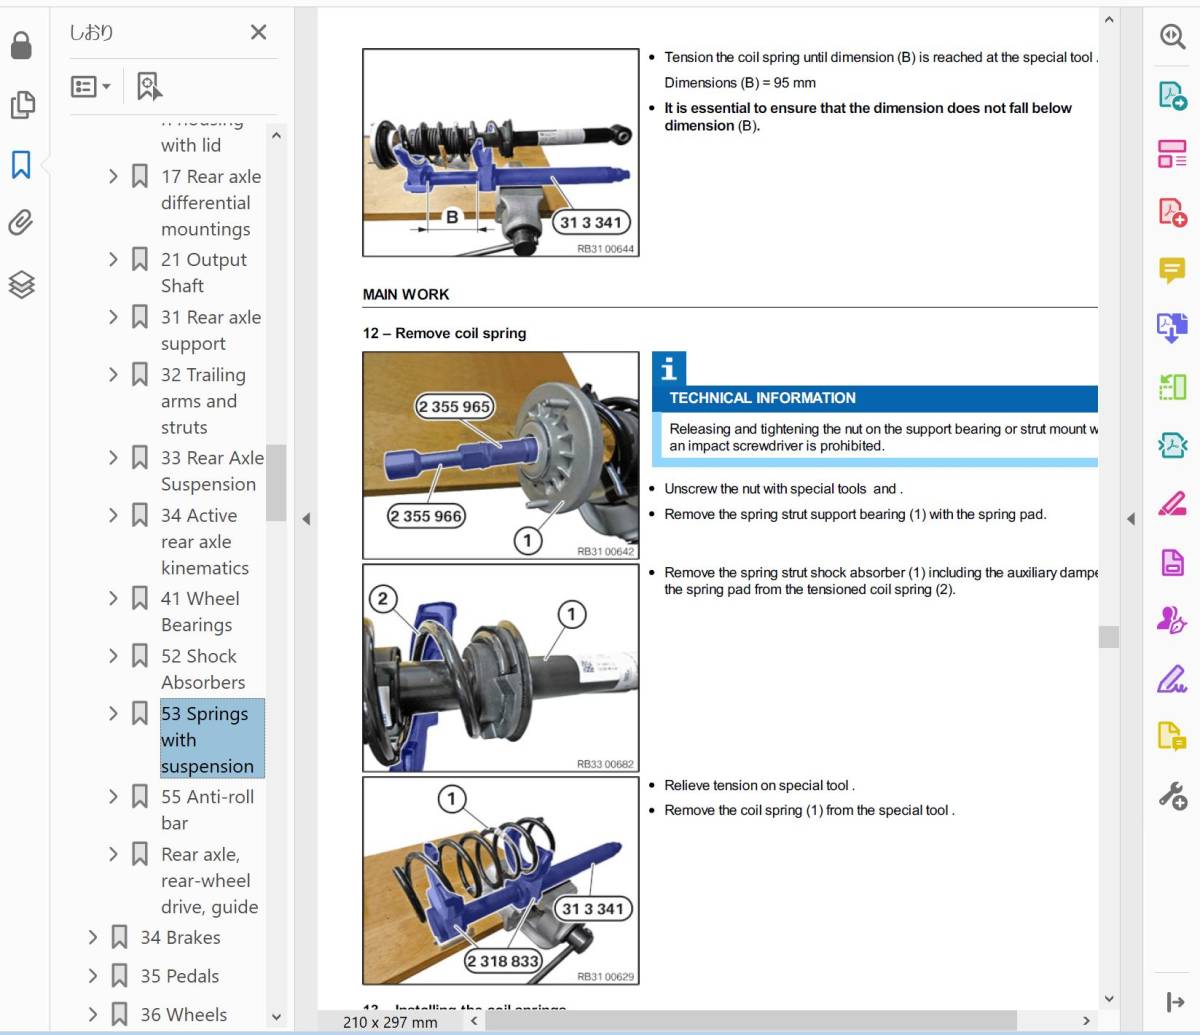Open the bookmark options dropdown menu
This screenshot has height=1035, width=1200.
click(91, 87)
